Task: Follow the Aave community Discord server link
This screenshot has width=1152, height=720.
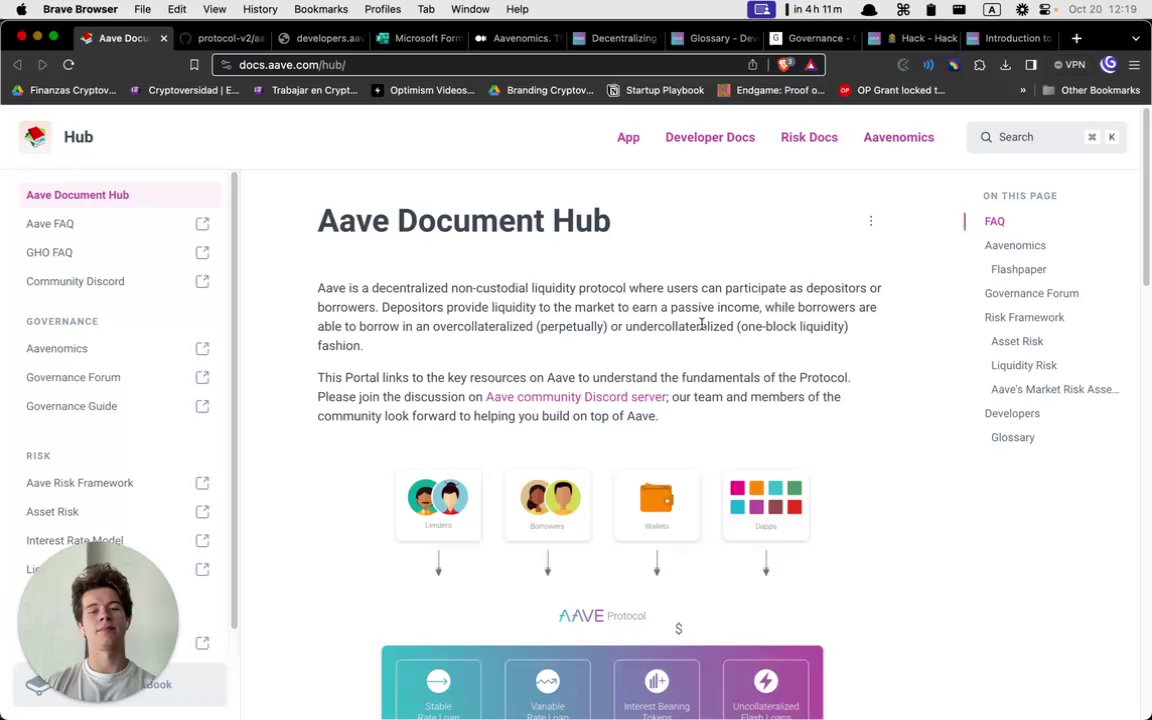Action: click(x=576, y=397)
